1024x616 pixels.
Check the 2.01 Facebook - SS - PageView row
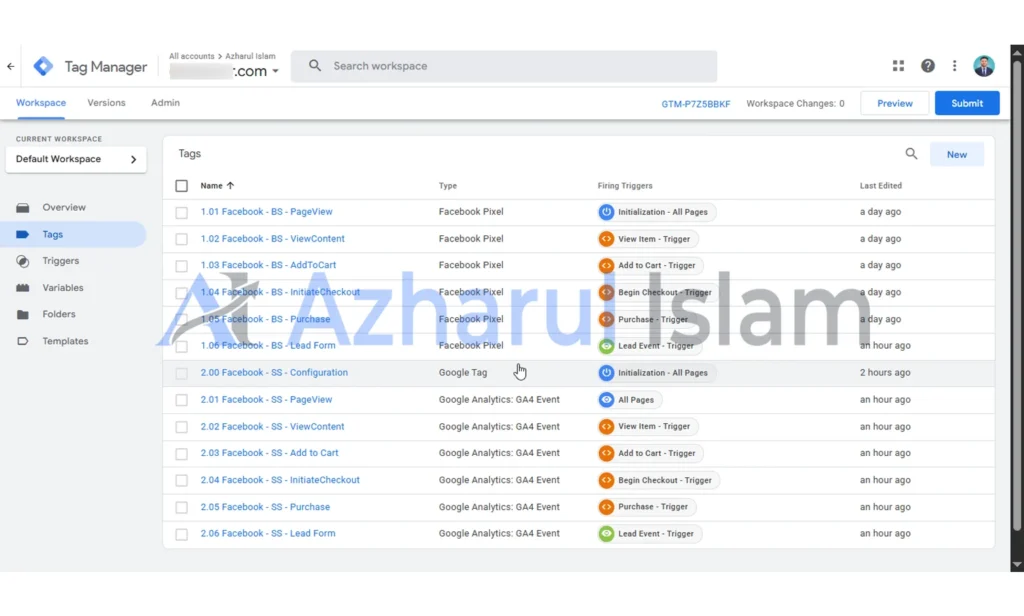tap(182, 400)
